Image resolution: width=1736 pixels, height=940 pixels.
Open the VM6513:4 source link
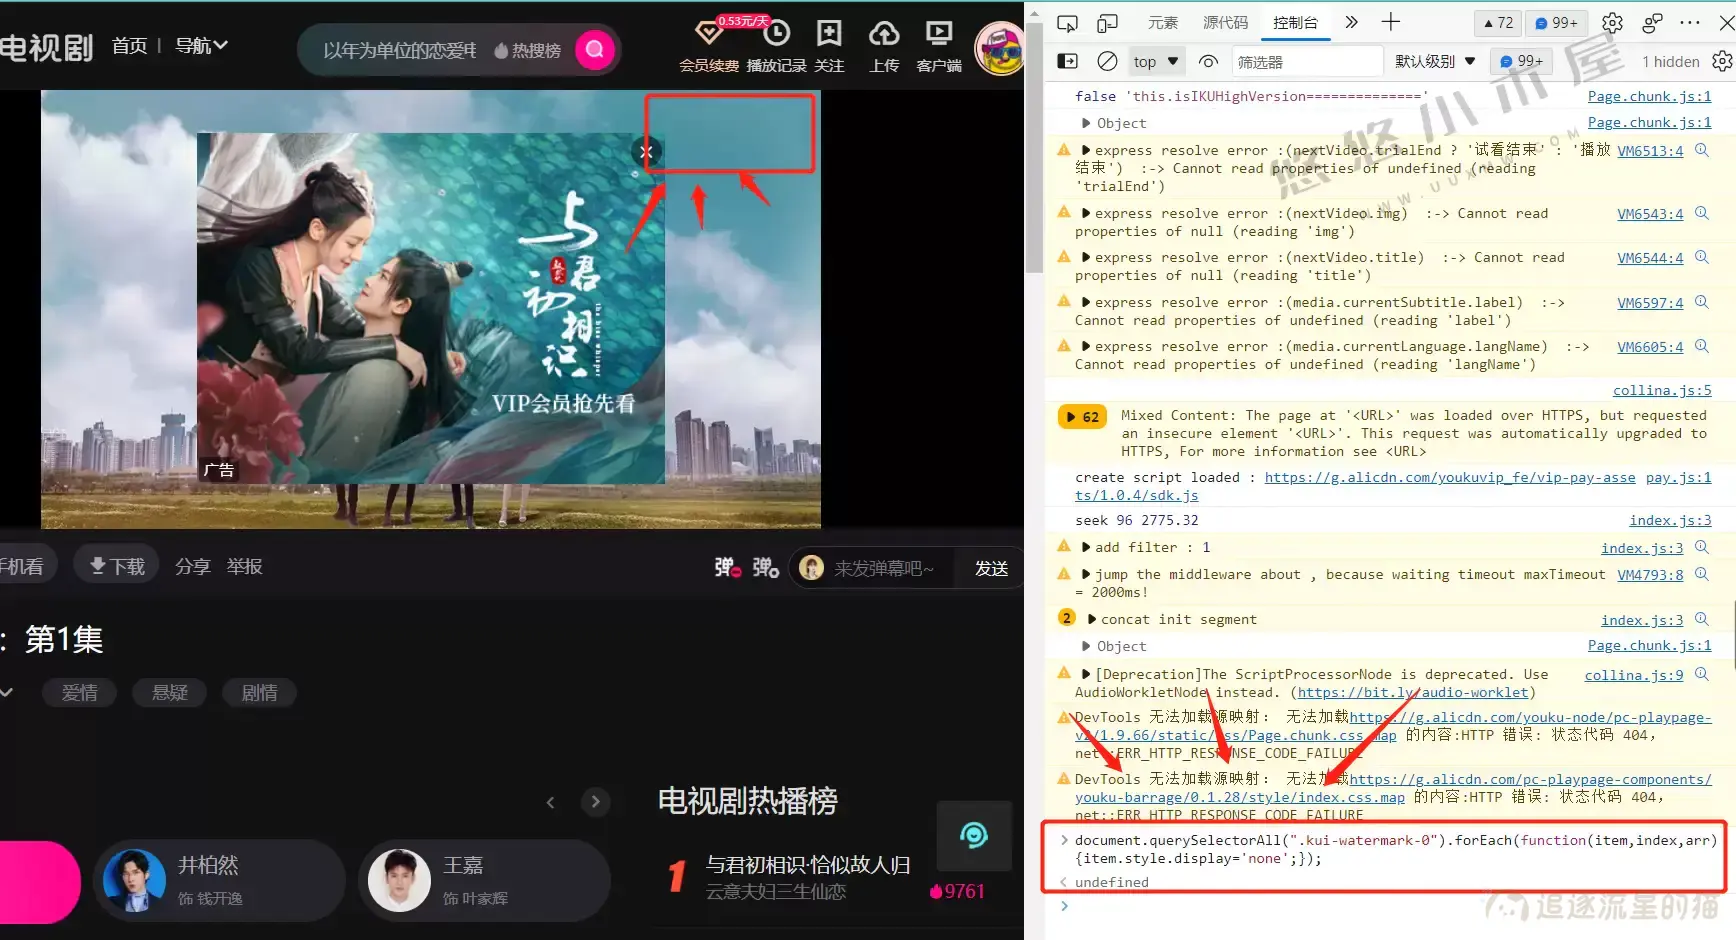(1650, 150)
